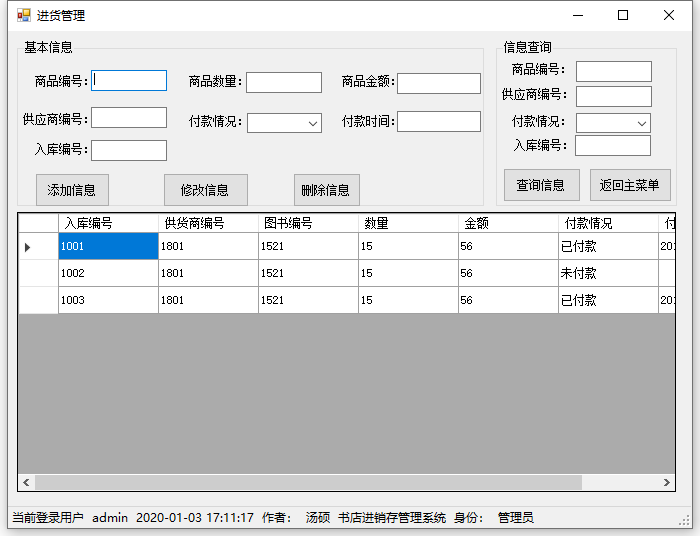Click the admin username in the status bar
Image resolution: width=700 pixels, height=536 pixels.
tap(110, 518)
